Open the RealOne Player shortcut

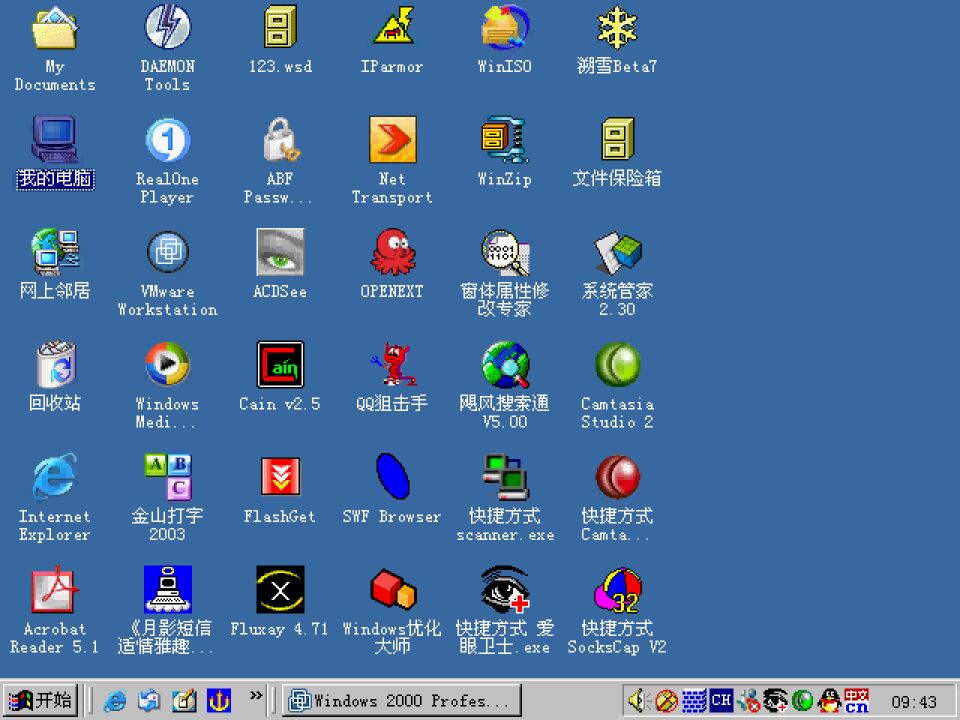coord(167,140)
